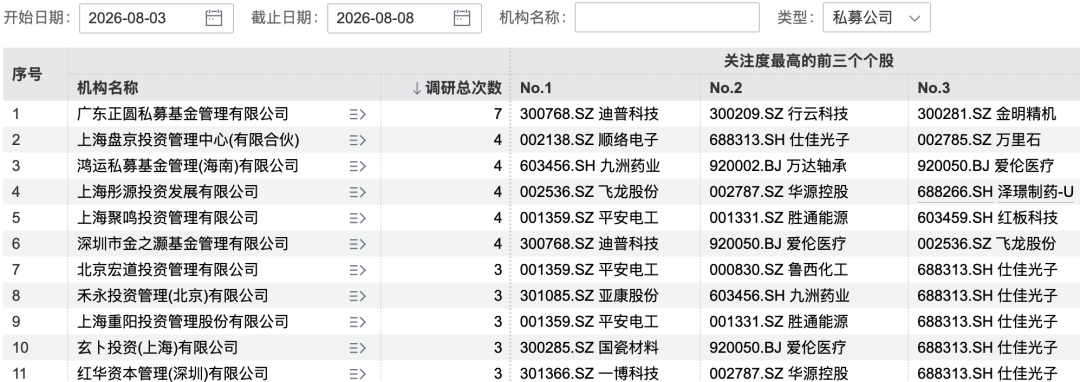Viewport: 1080px width, 382px height.
Task: Select 上海彤源投资发展有限公司 institution name
Action: coord(167,192)
